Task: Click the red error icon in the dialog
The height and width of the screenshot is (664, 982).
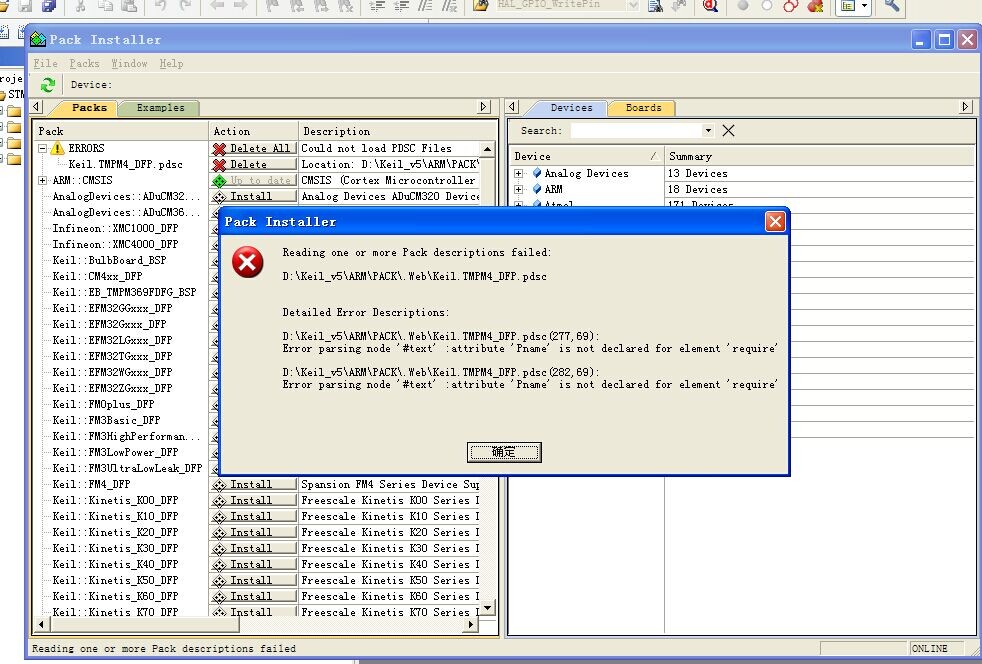Action: click(x=247, y=261)
